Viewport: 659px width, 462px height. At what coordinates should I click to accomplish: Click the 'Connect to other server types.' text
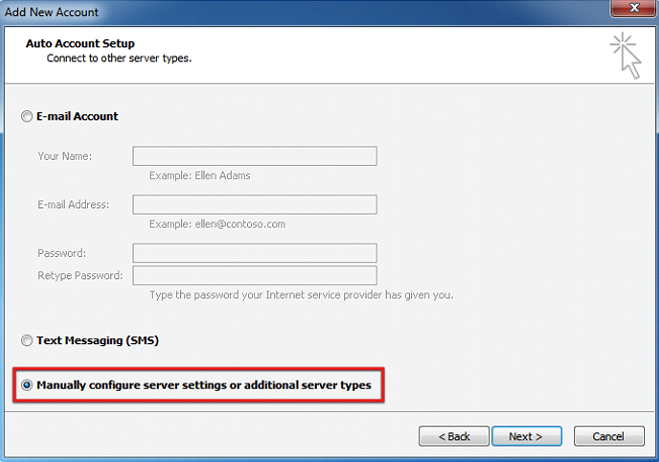click(119, 58)
